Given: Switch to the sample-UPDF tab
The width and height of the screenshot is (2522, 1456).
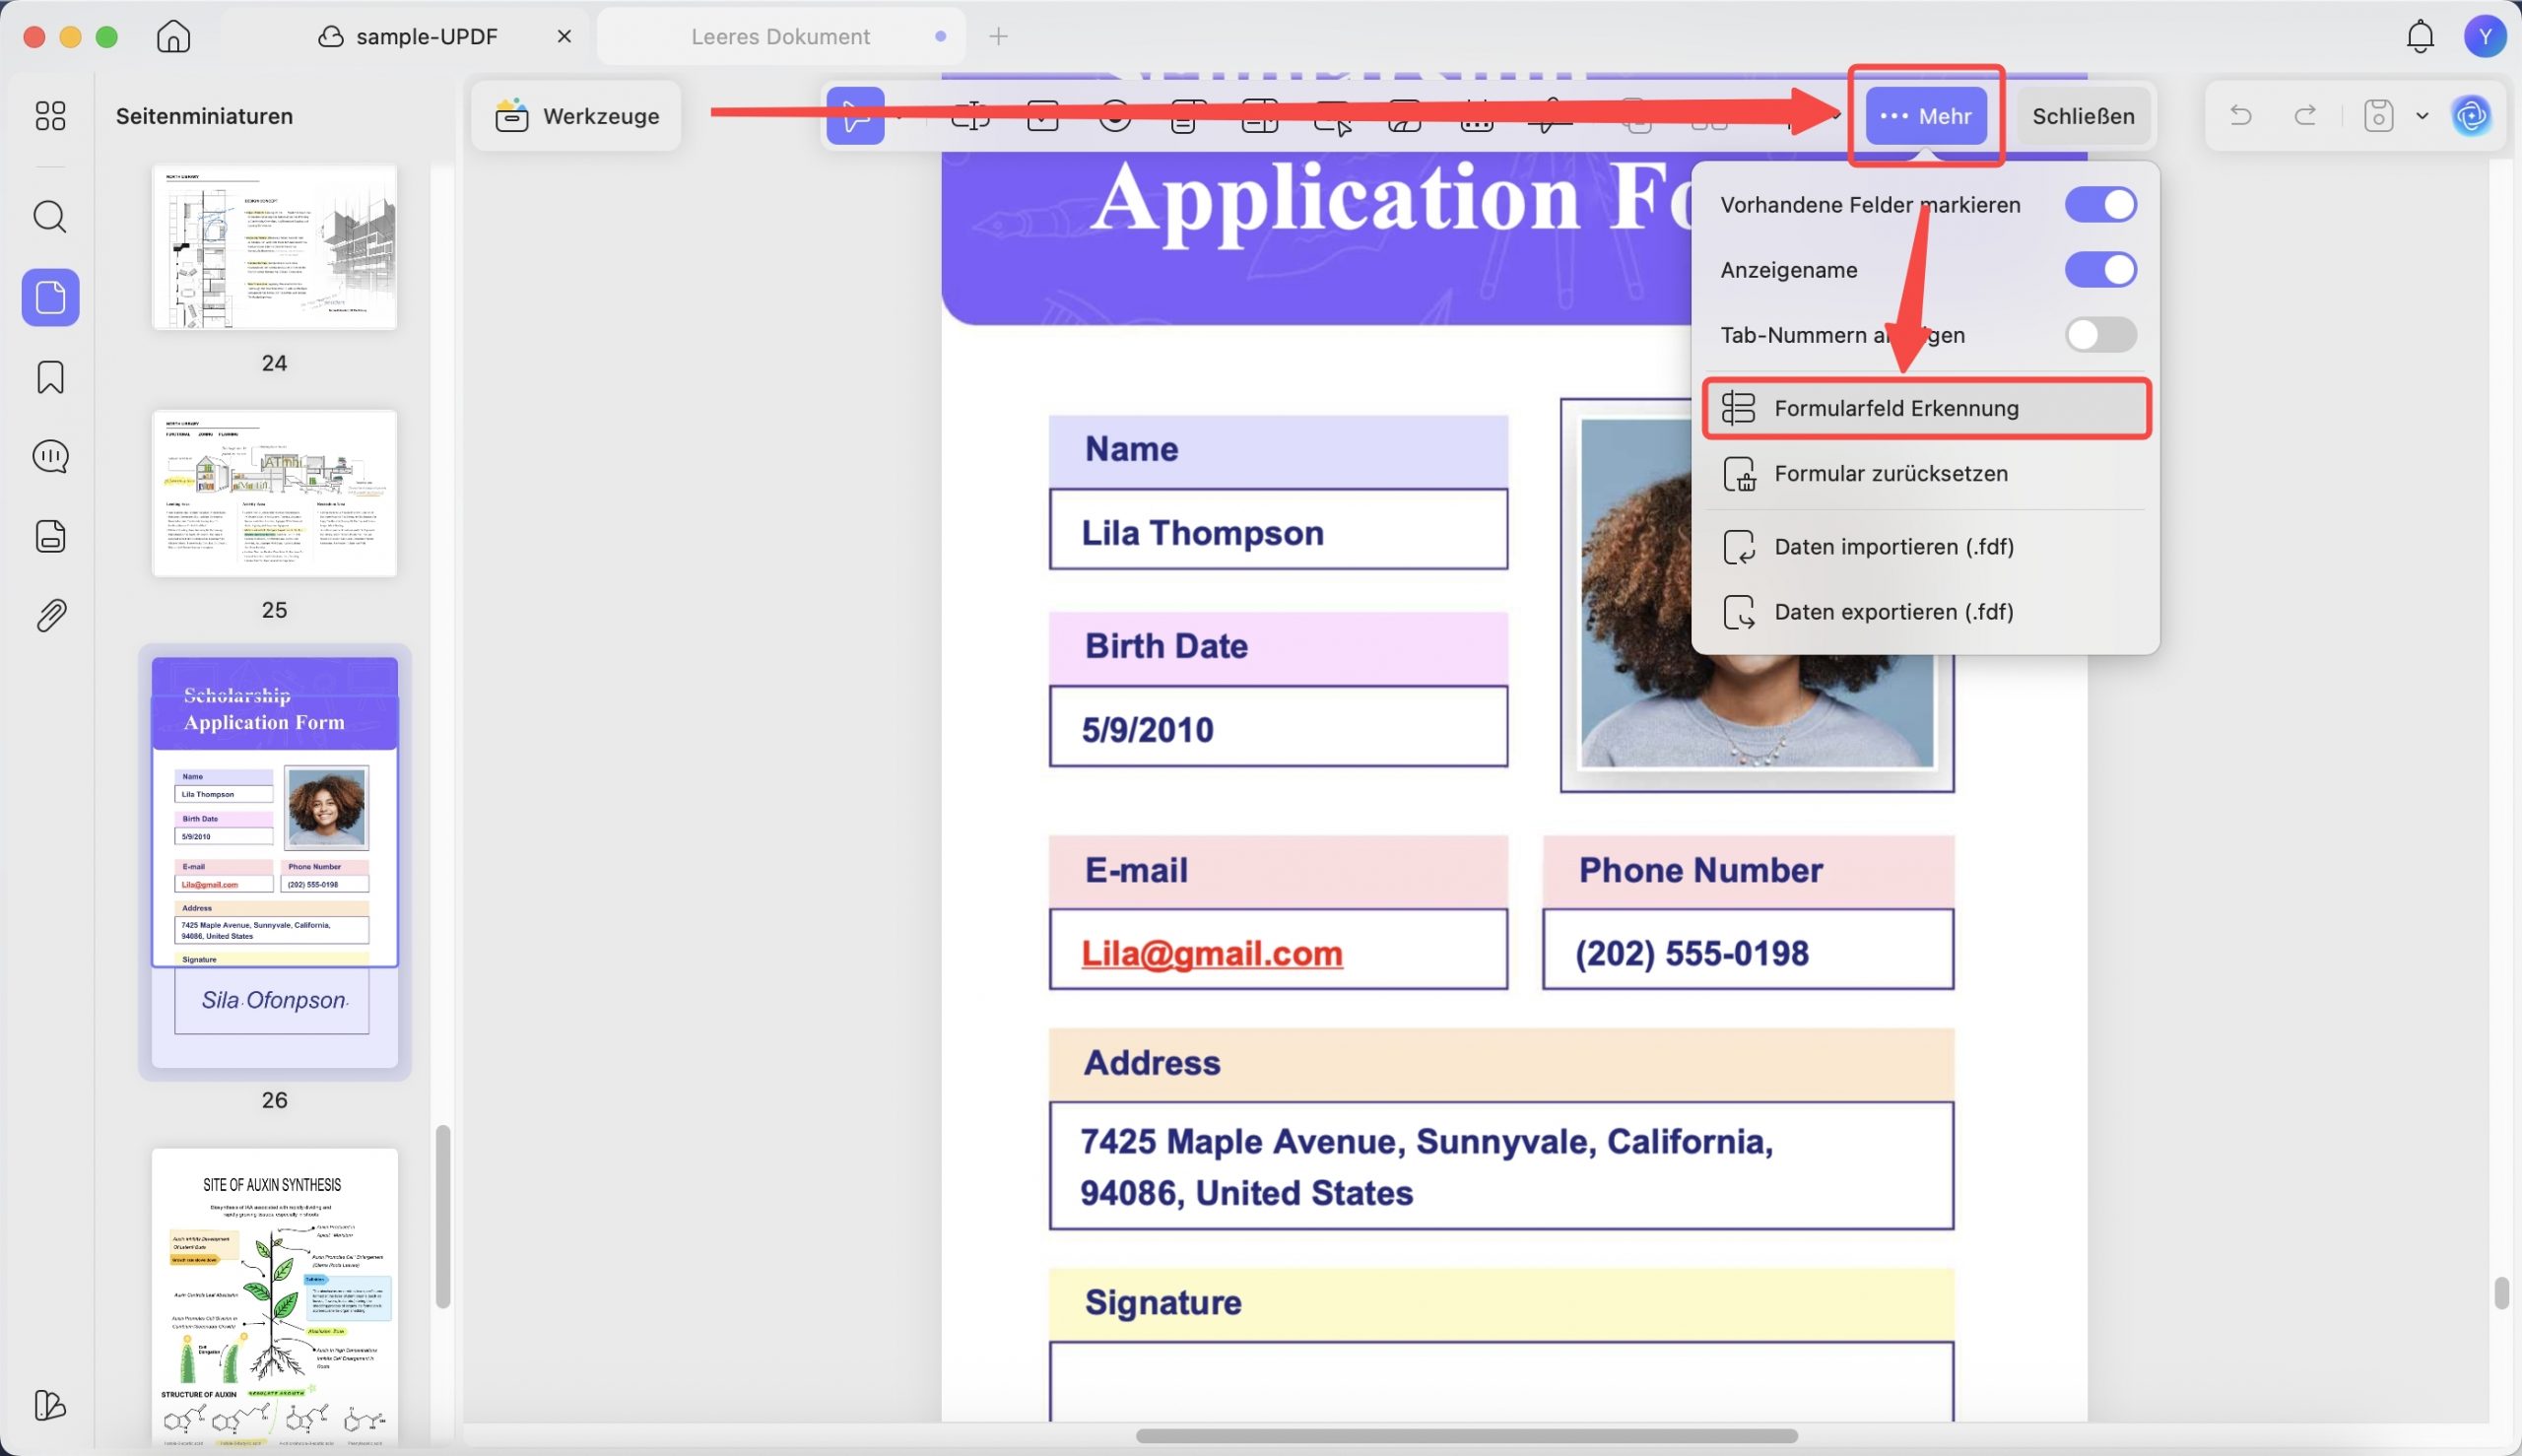Looking at the screenshot, I should click(407, 36).
